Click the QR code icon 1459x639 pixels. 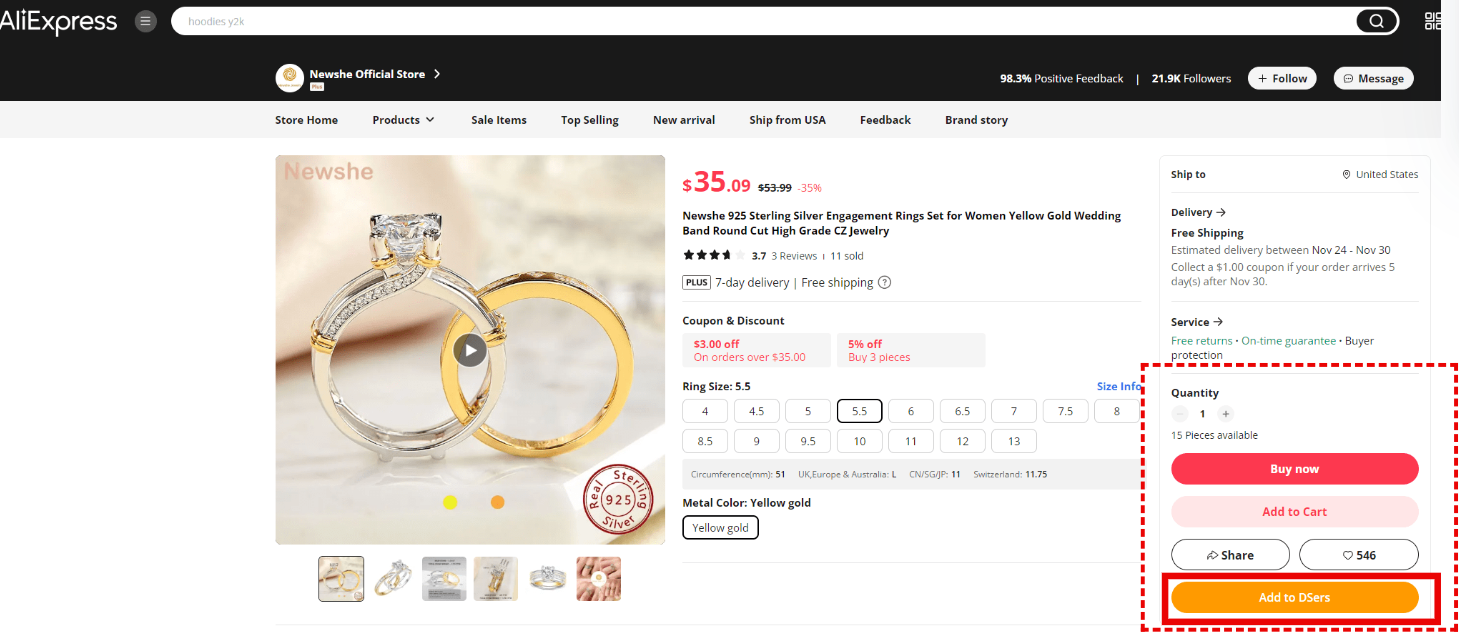coord(1433,21)
